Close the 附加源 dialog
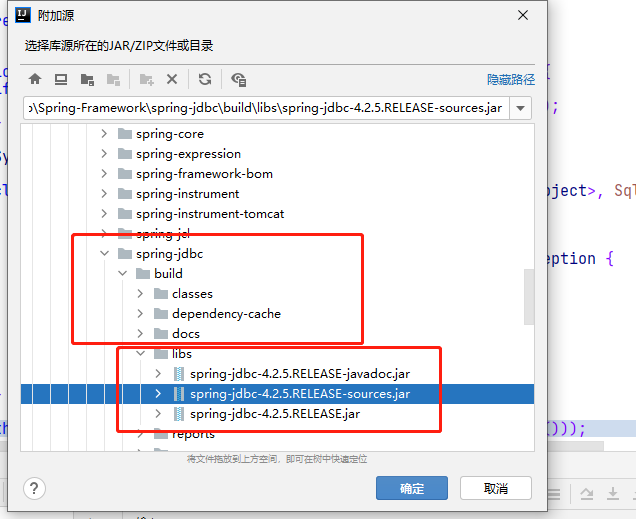Screen dimensions: 636x519 523,15
